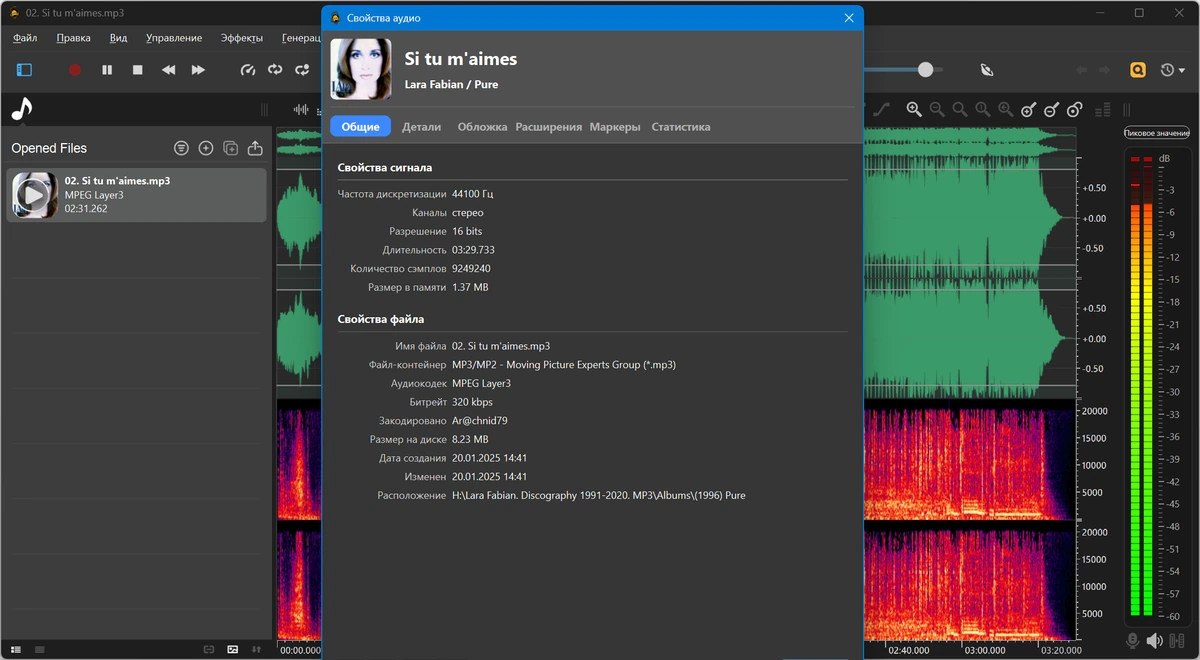Toggle thumbnail display in files panel
Viewport: 1200px width, 660px height.
coord(233,649)
